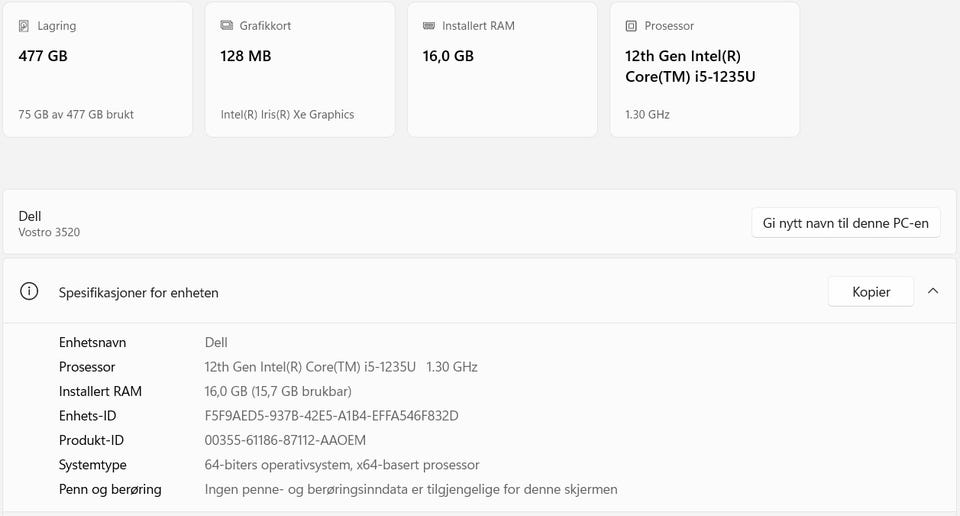Open the Prosessor i5-1235U card
The height and width of the screenshot is (516, 960).
(x=705, y=70)
